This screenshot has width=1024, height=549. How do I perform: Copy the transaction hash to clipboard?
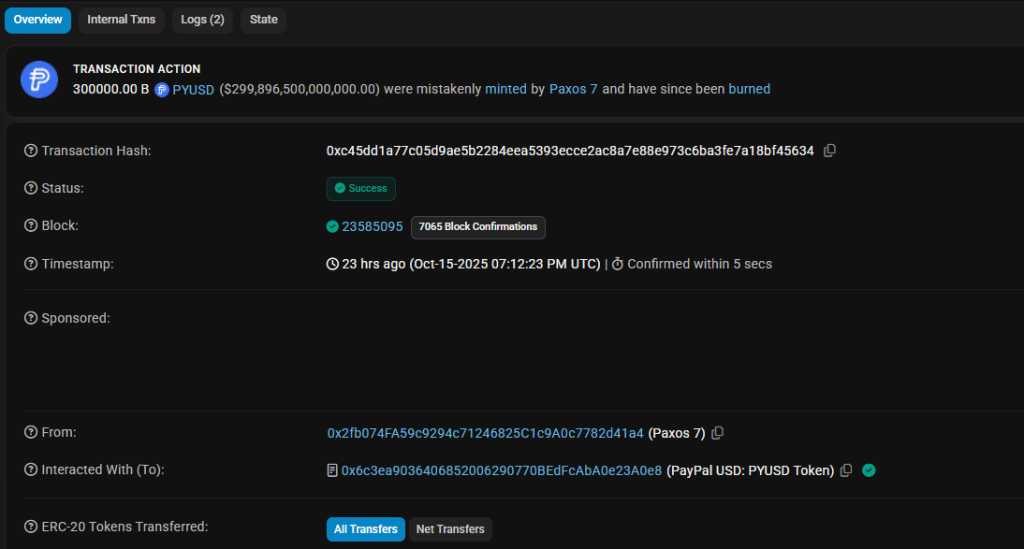830,151
